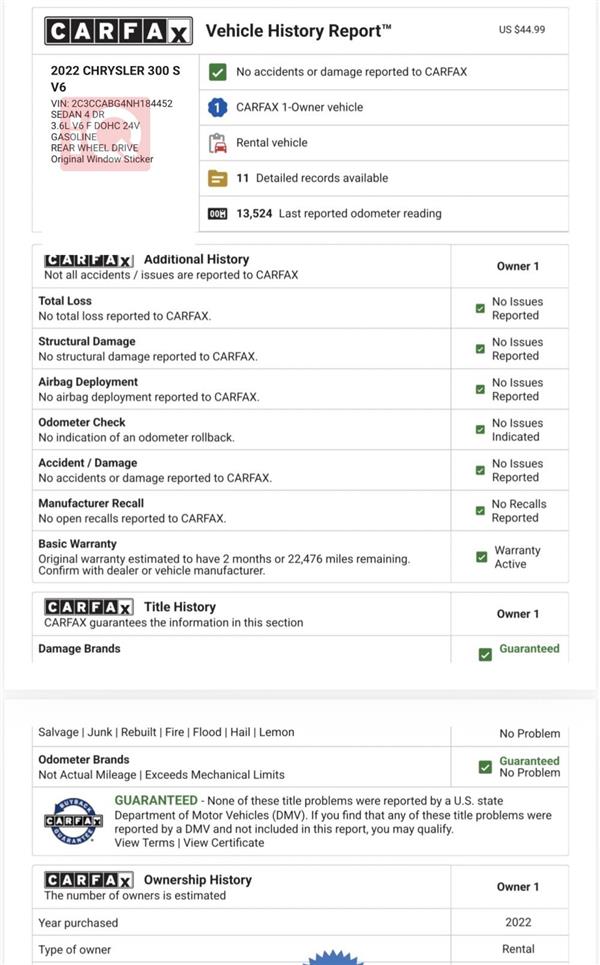This screenshot has height=965, width=600.
Task: Click the Owner 1 column header in Additional History
Action: [518, 266]
